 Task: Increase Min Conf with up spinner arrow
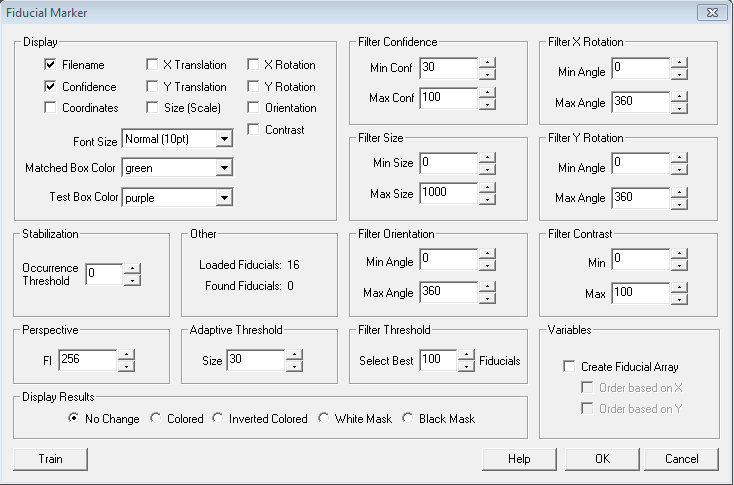487,63
